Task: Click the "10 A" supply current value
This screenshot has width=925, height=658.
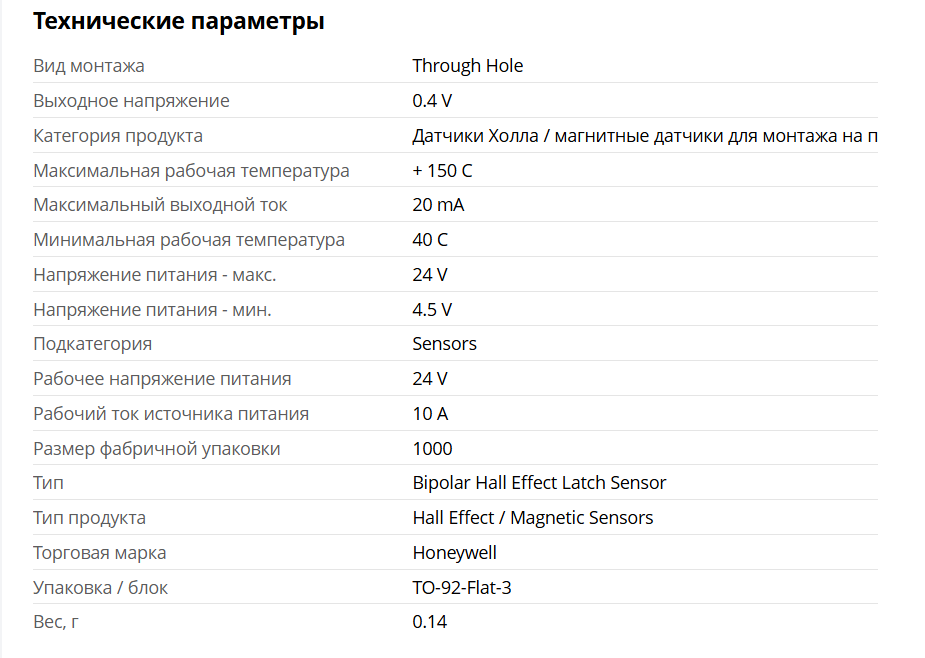Action: tap(430, 414)
